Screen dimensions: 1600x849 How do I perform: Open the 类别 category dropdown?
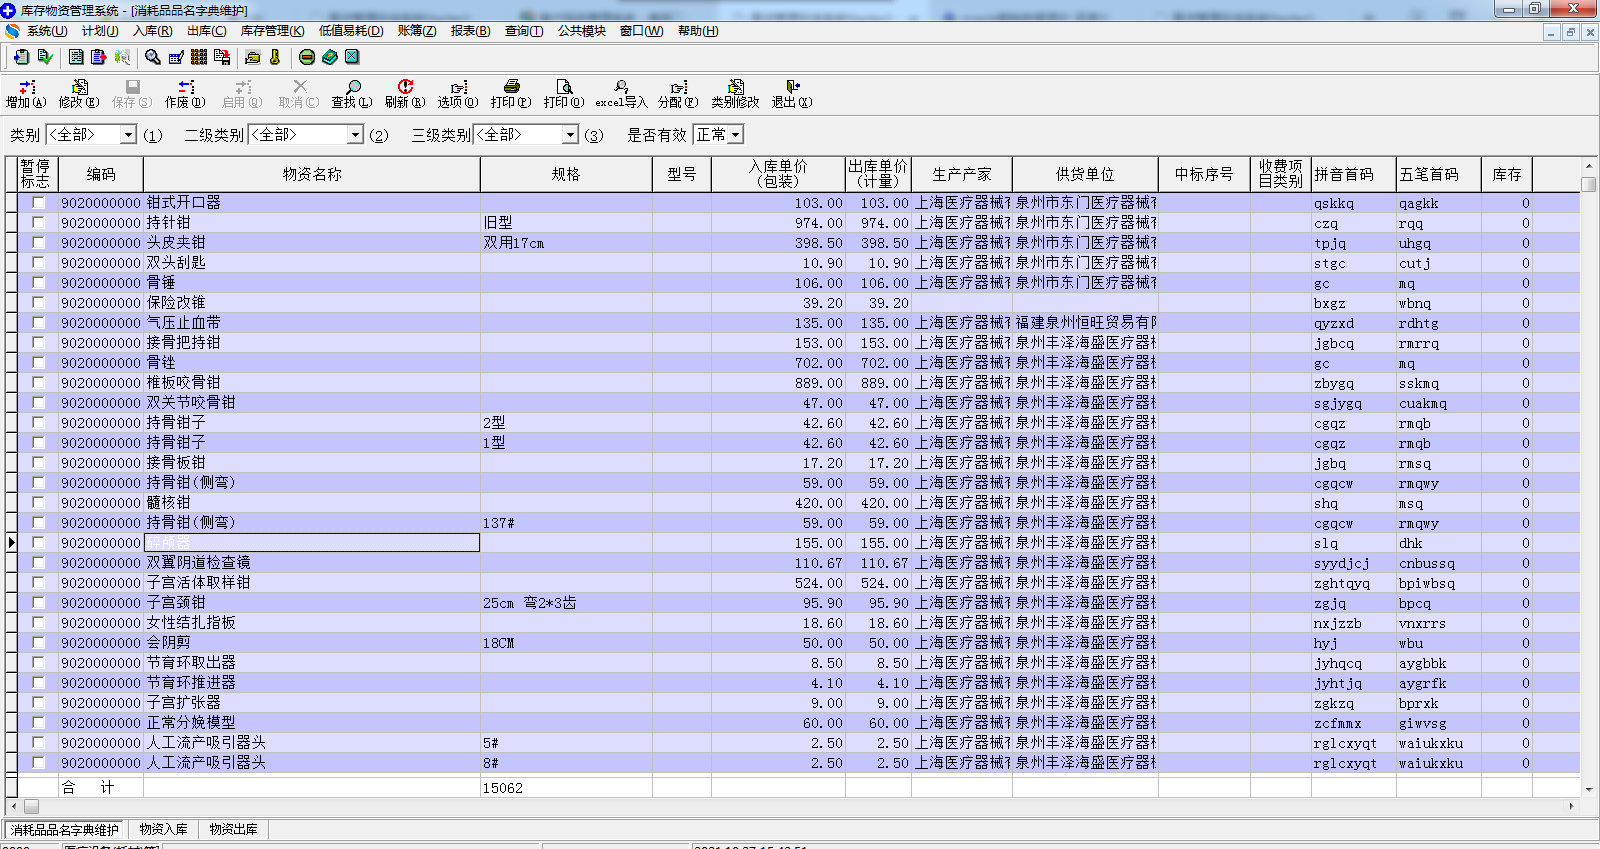point(128,135)
